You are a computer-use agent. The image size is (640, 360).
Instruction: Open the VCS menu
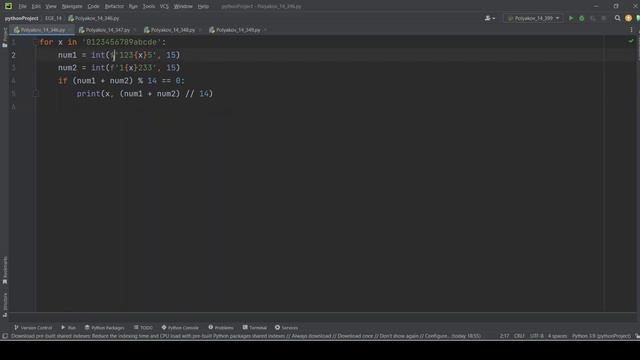click(x=164, y=6)
